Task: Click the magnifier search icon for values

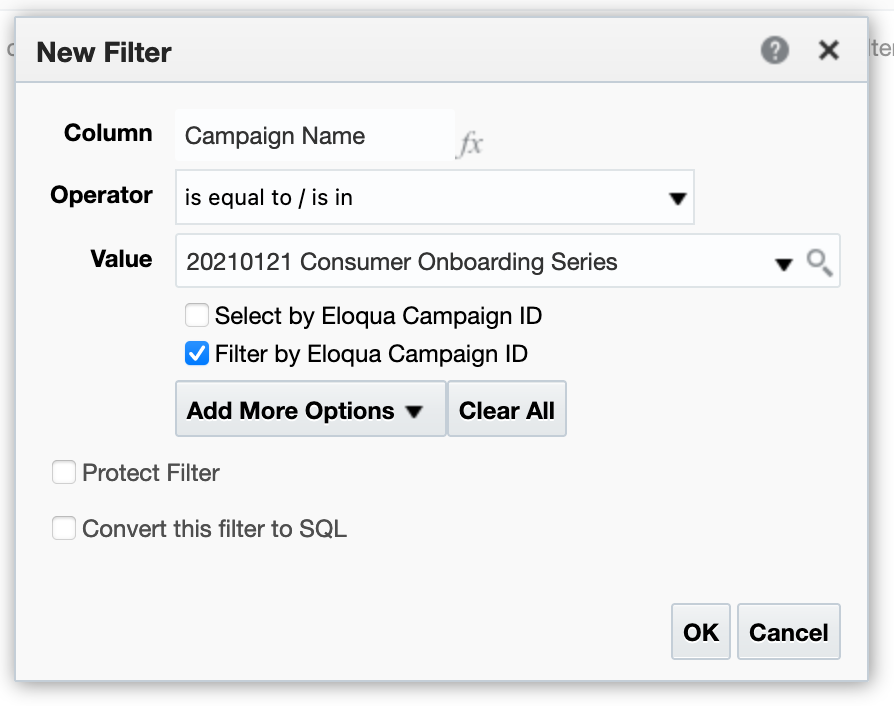Action: (x=819, y=263)
